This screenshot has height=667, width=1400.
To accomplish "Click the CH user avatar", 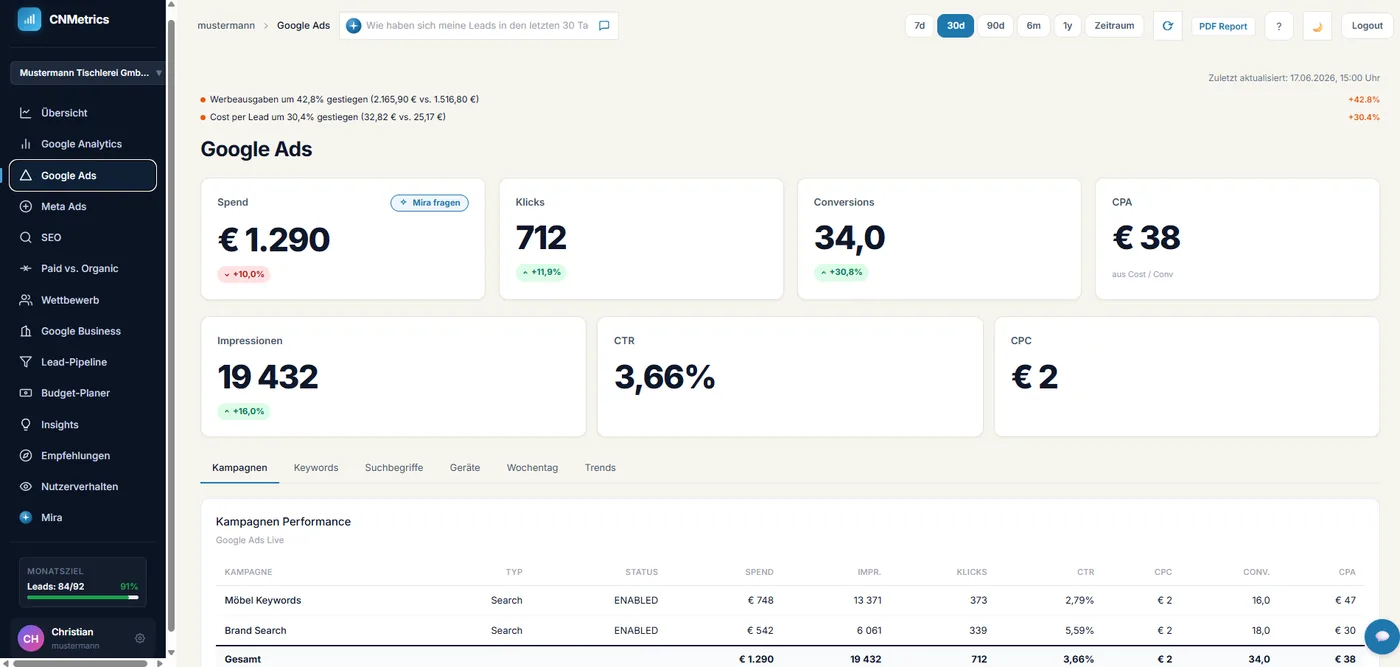I will (x=31, y=638).
